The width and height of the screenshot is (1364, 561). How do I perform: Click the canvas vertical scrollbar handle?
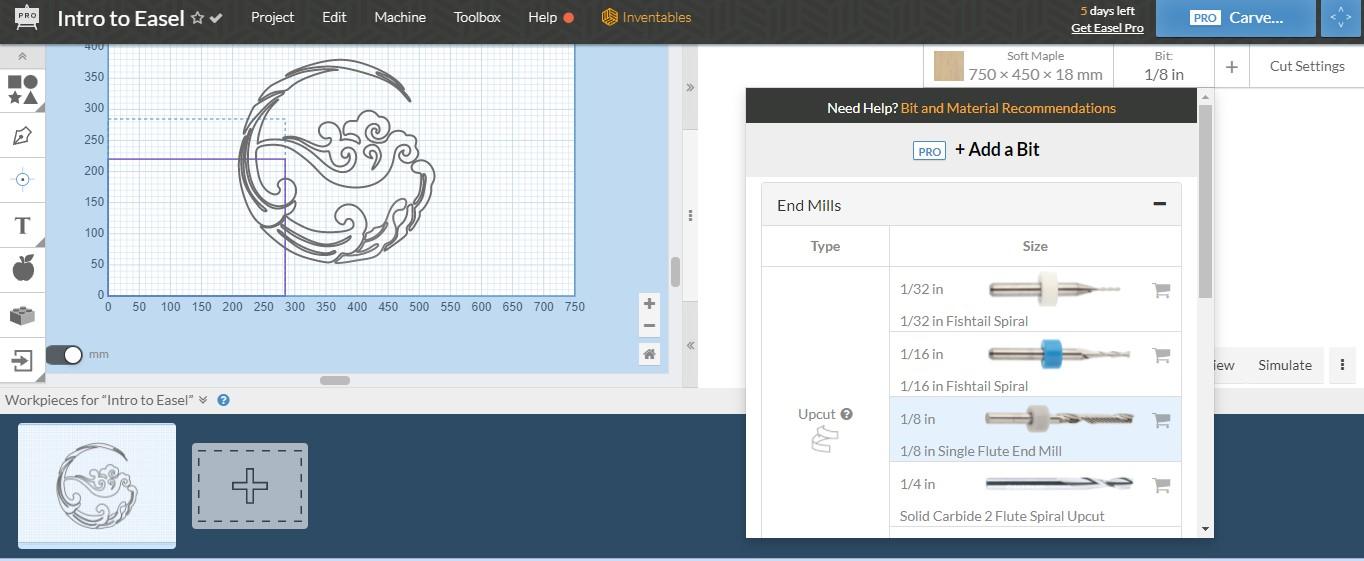coord(675,272)
